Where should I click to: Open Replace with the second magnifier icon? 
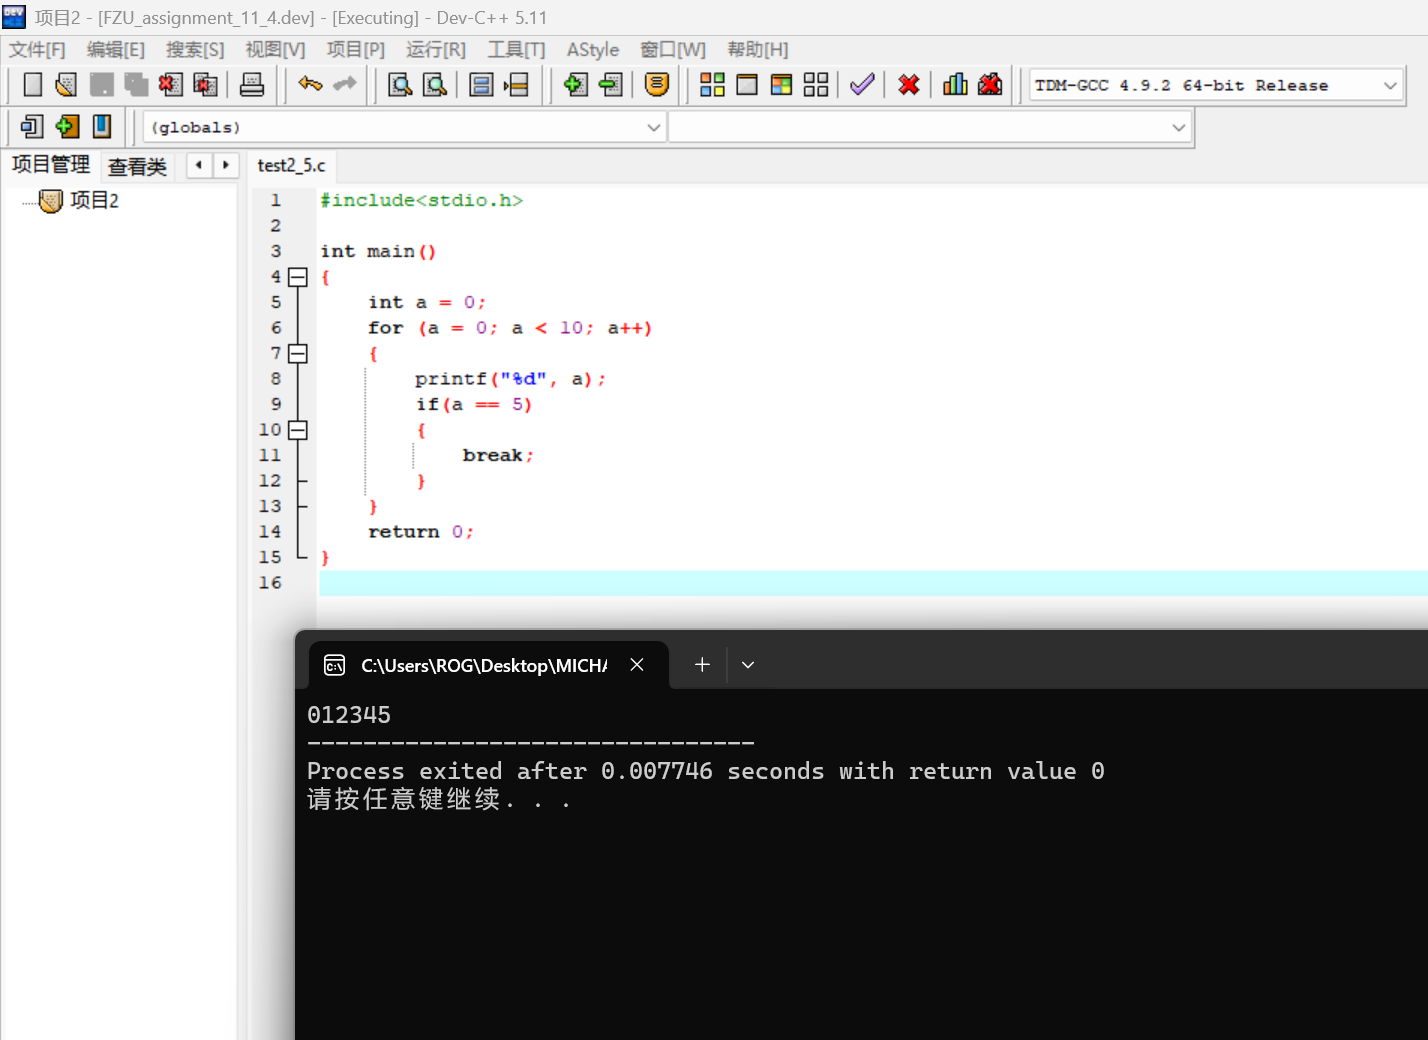point(435,85)
